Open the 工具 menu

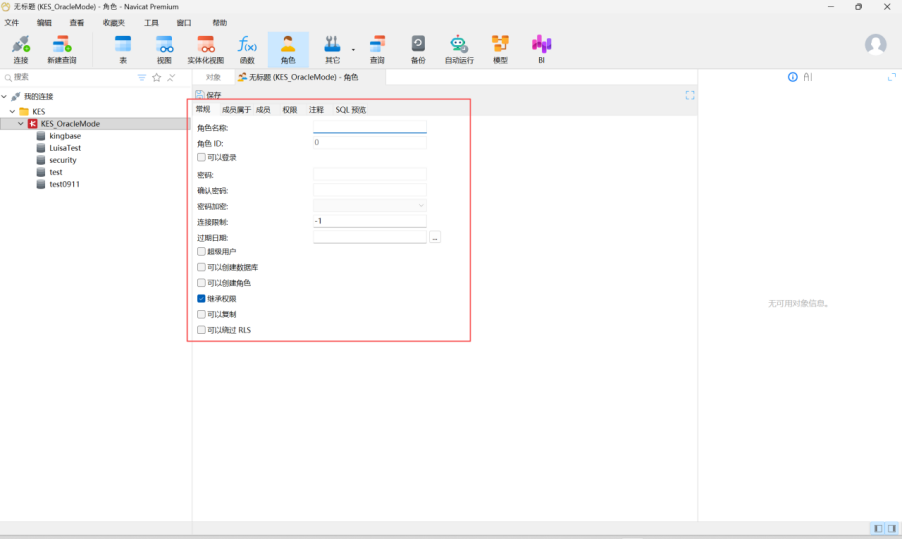tap(151, 22)
